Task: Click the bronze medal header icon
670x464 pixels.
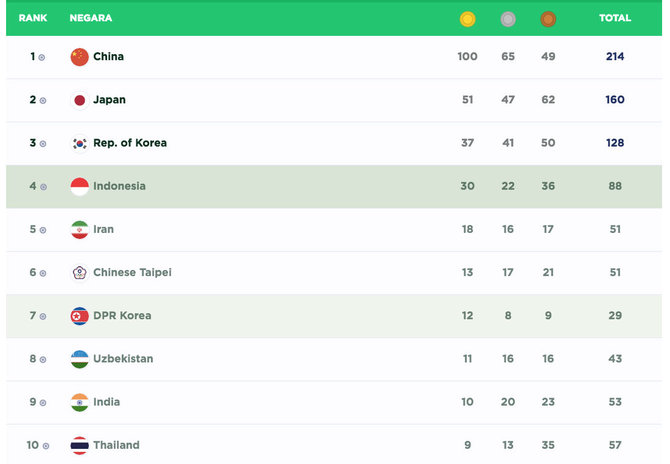Action: (x=548, y=19)
